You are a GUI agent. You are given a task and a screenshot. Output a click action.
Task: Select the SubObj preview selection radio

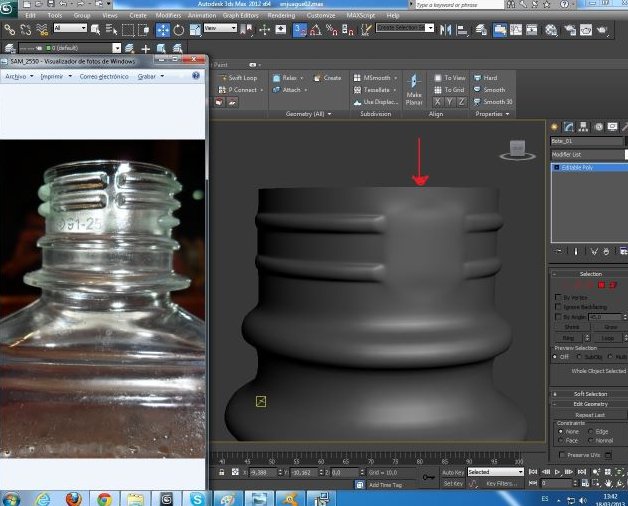click(x=579, y=356)
